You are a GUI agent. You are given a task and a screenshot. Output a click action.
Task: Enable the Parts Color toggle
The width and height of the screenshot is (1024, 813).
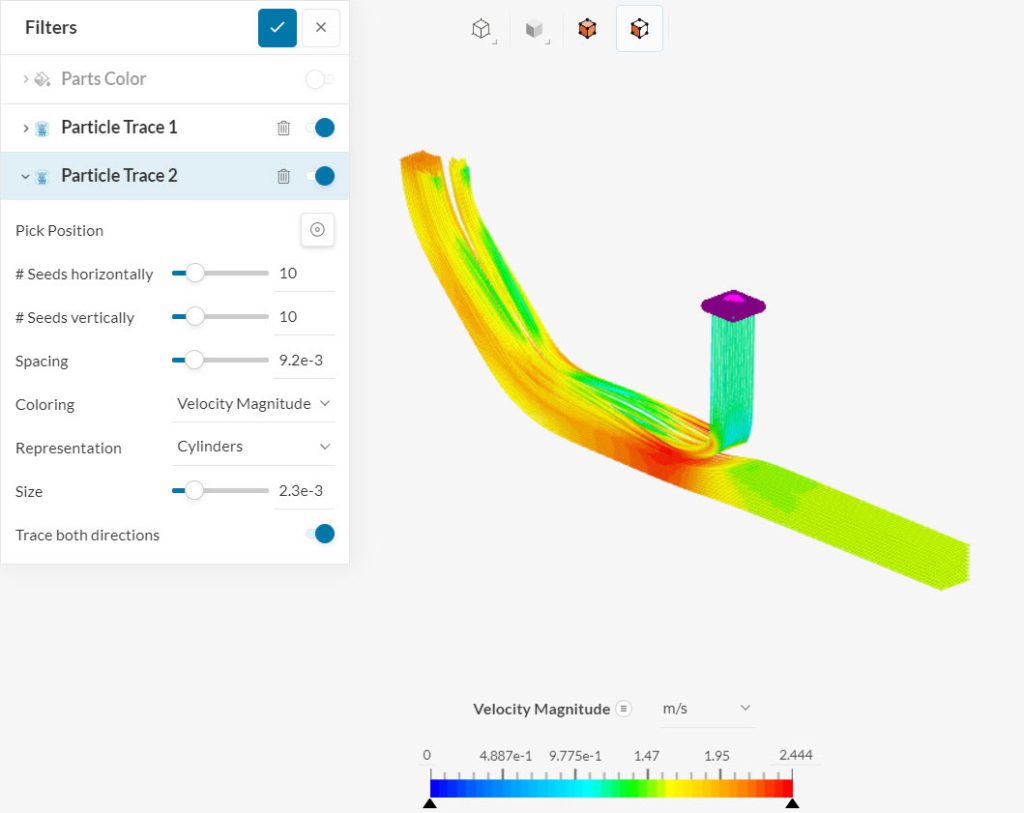pos(320,79)
